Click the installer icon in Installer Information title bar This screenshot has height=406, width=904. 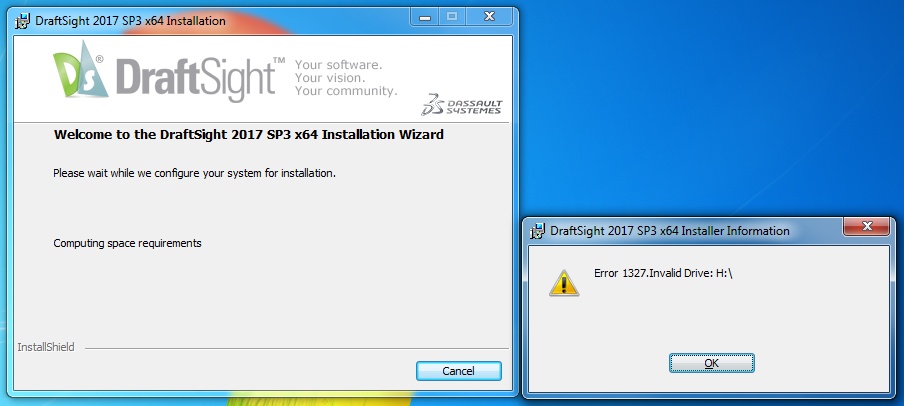pos(537,231)
